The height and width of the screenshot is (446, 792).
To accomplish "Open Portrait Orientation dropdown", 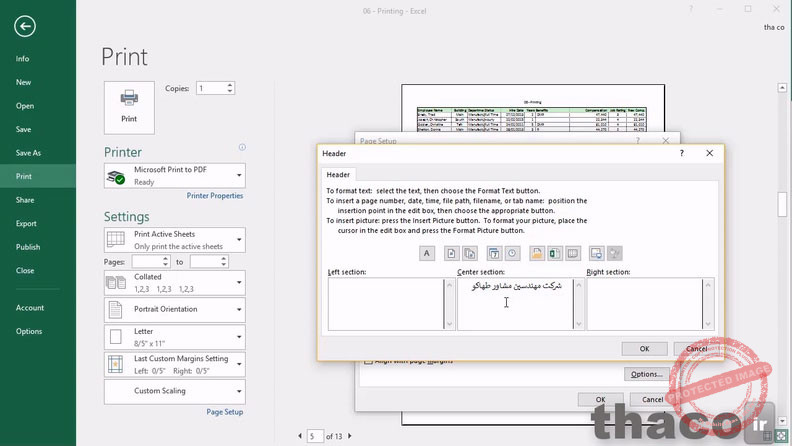I will pyautogui.click(x=175, y=310).
